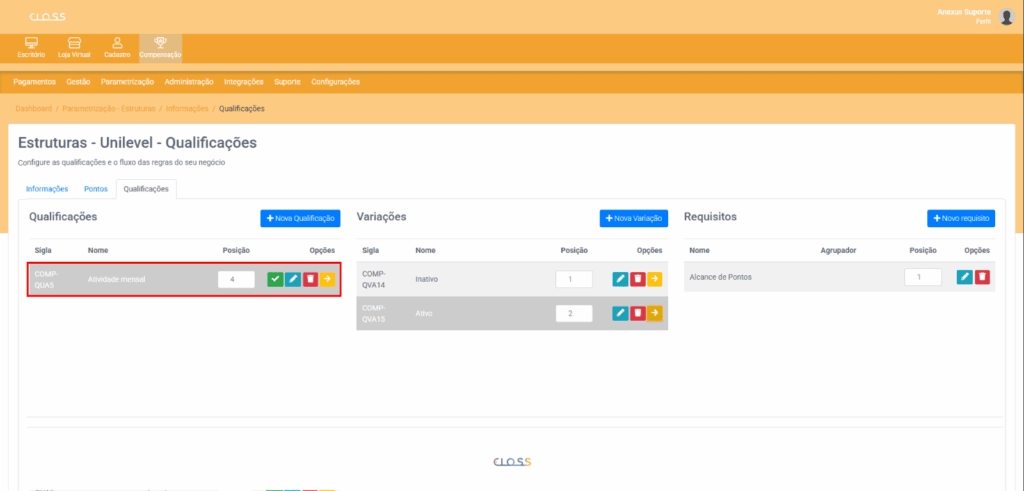Click yellow arrow on Atividade mensal row
Image resolution: width=1024 pixels, height=491 pixels.
coord(327,279)
